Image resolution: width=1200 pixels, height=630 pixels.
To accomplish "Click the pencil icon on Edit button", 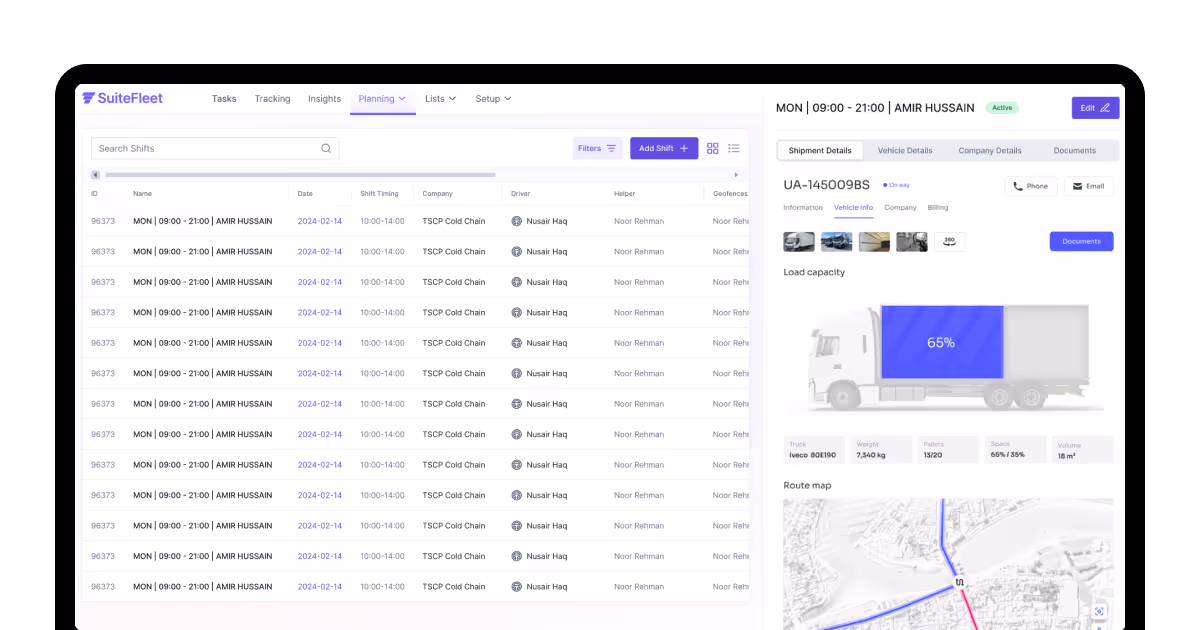I will (x=1105, y=108).
